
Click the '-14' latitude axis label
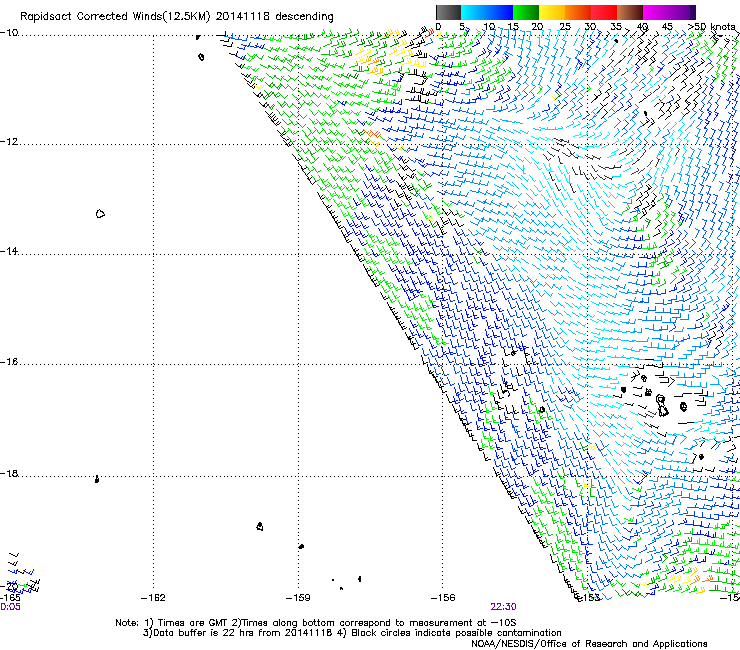coord(9,251)
